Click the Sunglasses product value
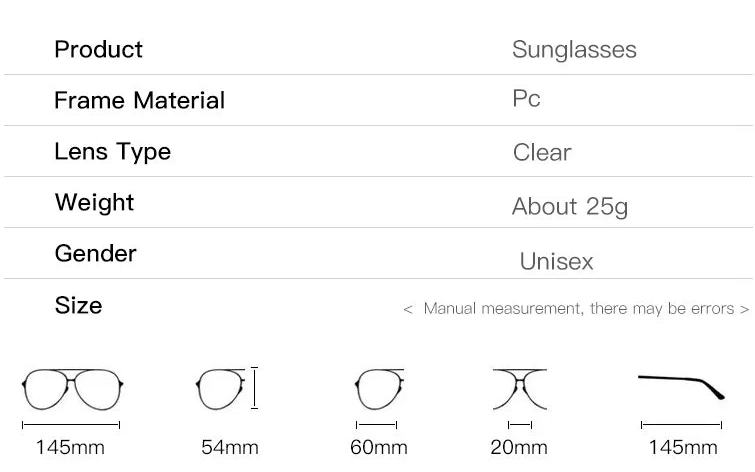 [x=574, y=50]
